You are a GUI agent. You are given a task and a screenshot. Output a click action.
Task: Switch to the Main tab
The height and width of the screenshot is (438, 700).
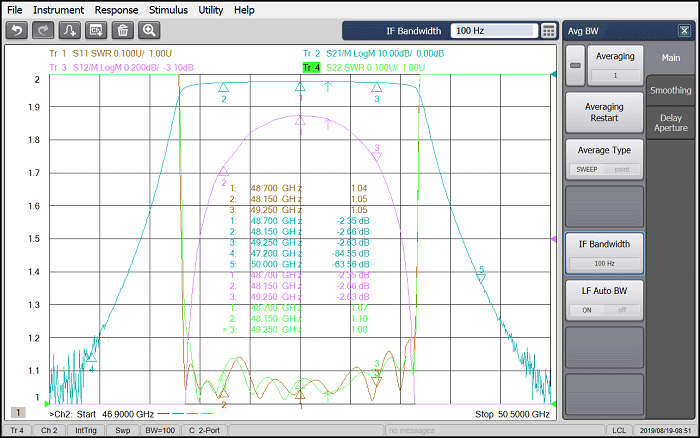pos(671,58)
